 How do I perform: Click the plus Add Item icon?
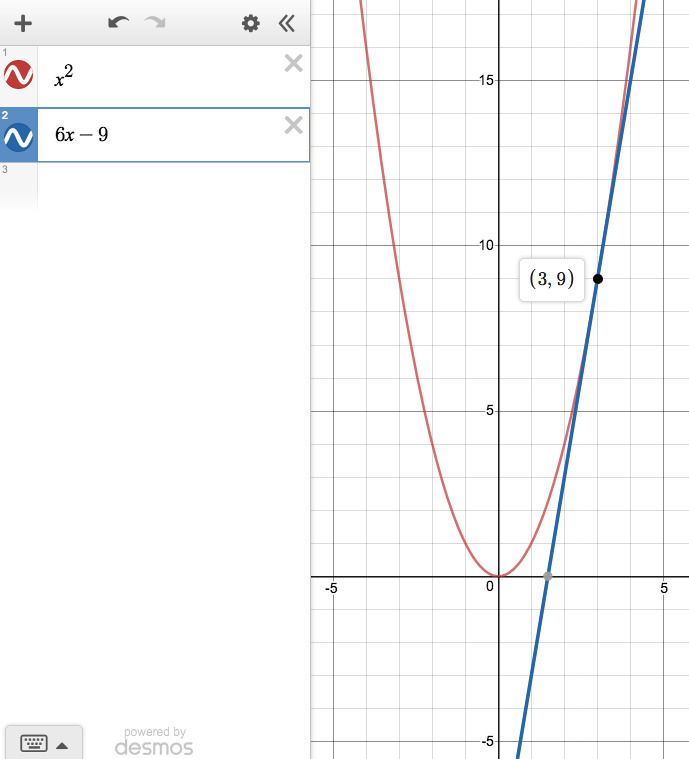point(23,23)
